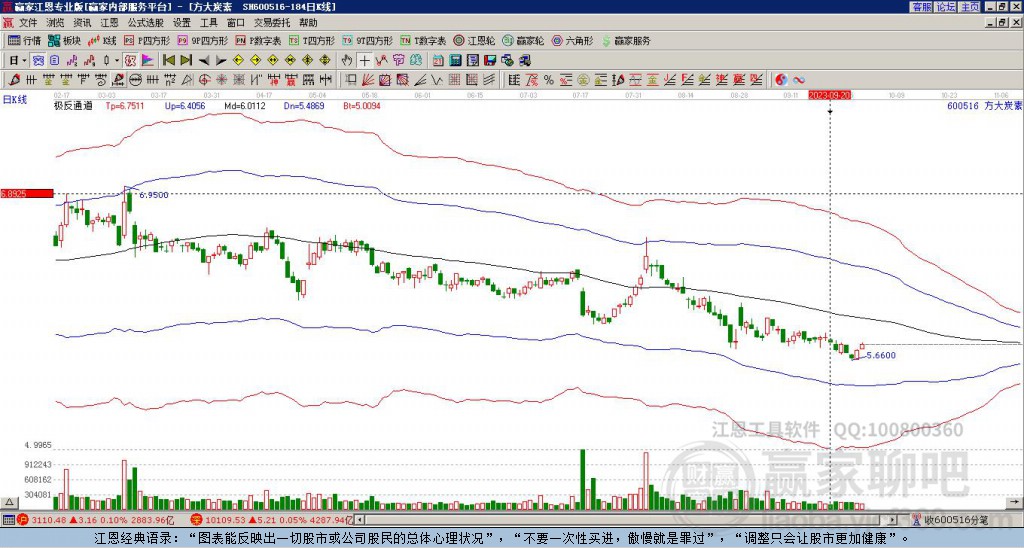Open the 交易委托 menu
This screenshot has height=548, width=1024.
tap(272, 23)
